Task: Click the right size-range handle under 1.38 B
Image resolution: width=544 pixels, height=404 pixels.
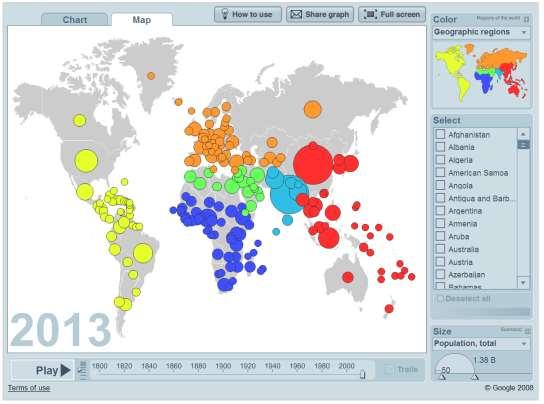Action: point(475,376)
